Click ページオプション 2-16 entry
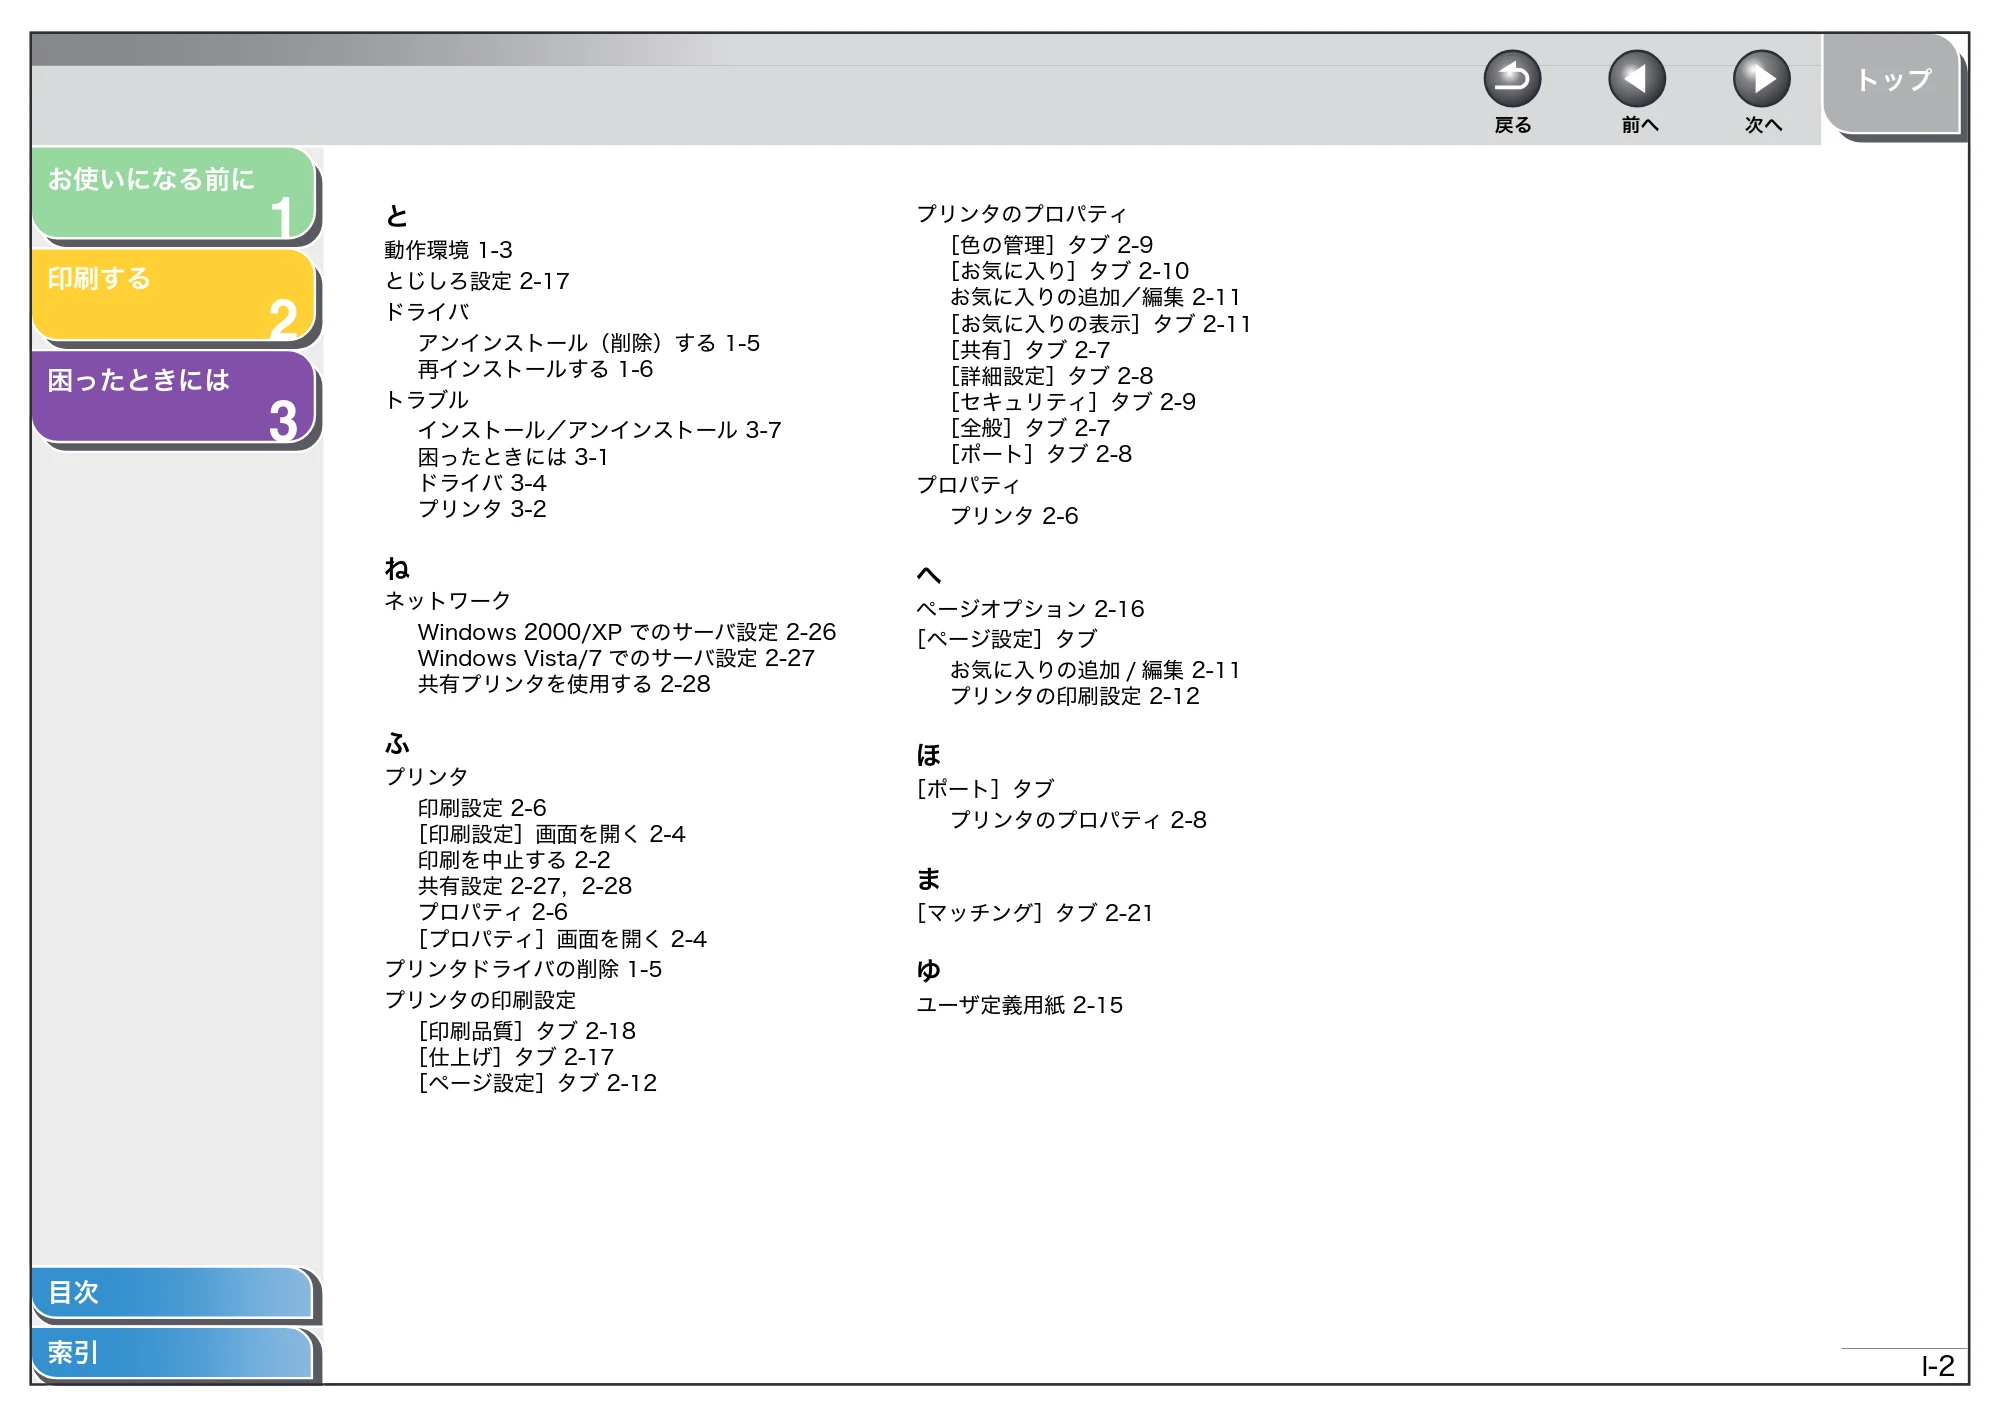2000x1414 pixels. (1030, 609)
